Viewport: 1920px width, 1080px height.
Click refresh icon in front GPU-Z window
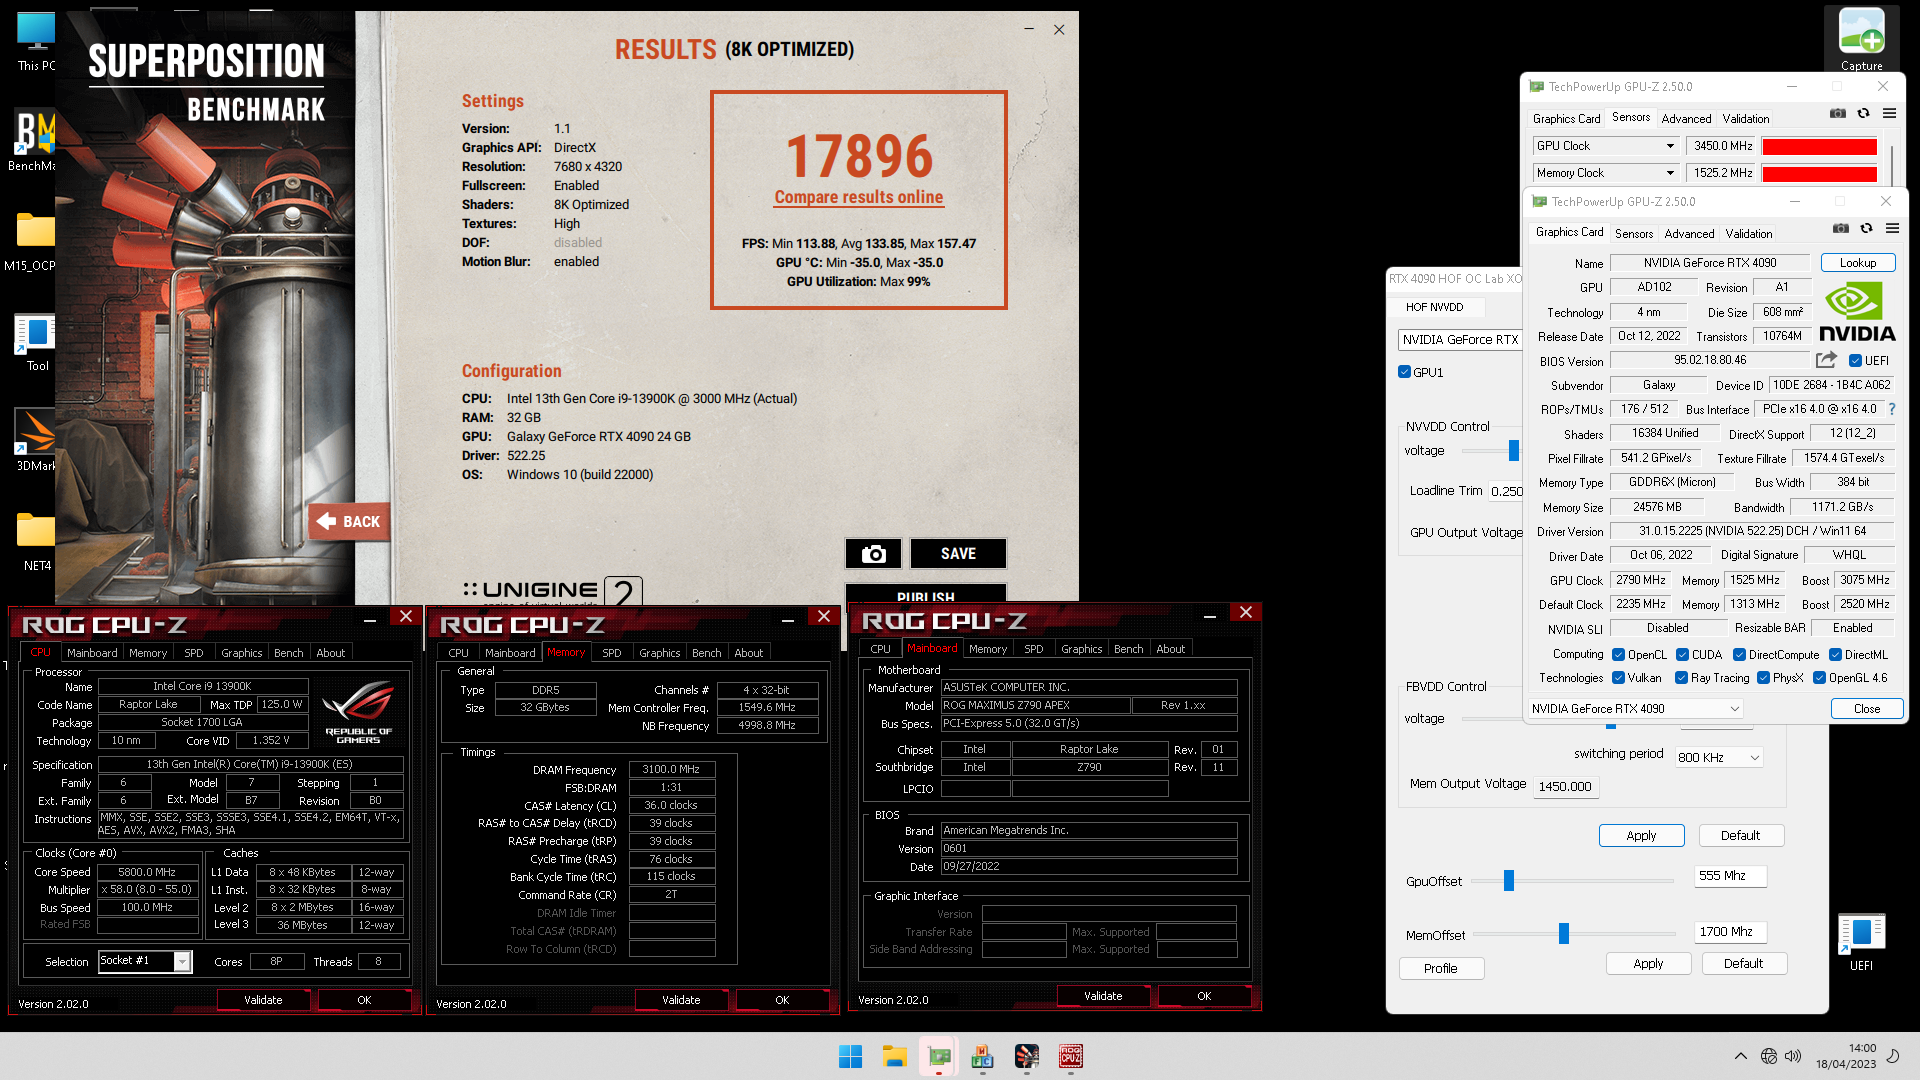pyautogui.click(x=1866, y=229)
